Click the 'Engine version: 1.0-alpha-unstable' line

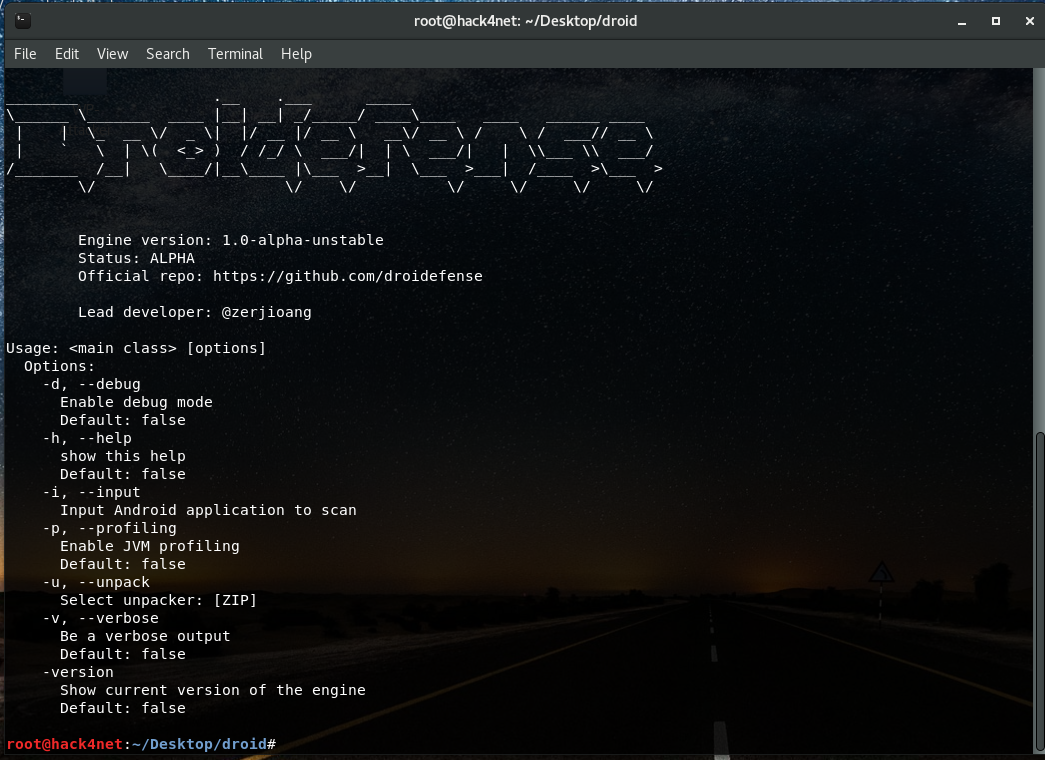click(x=231, y=240)
